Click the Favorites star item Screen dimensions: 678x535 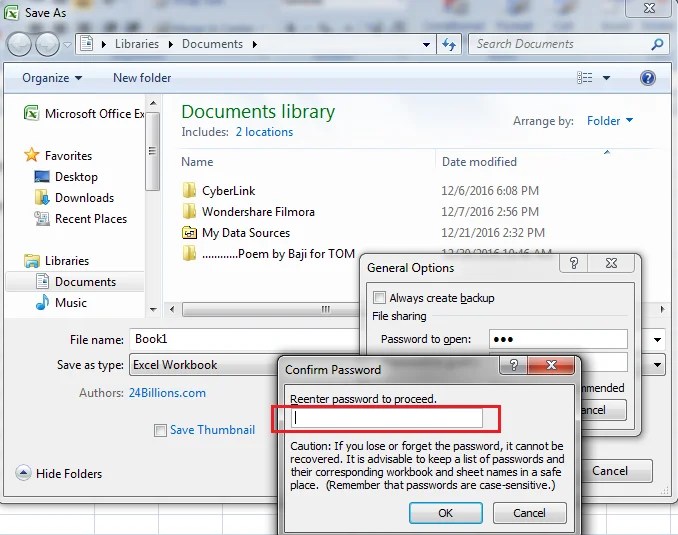[58, 155]
